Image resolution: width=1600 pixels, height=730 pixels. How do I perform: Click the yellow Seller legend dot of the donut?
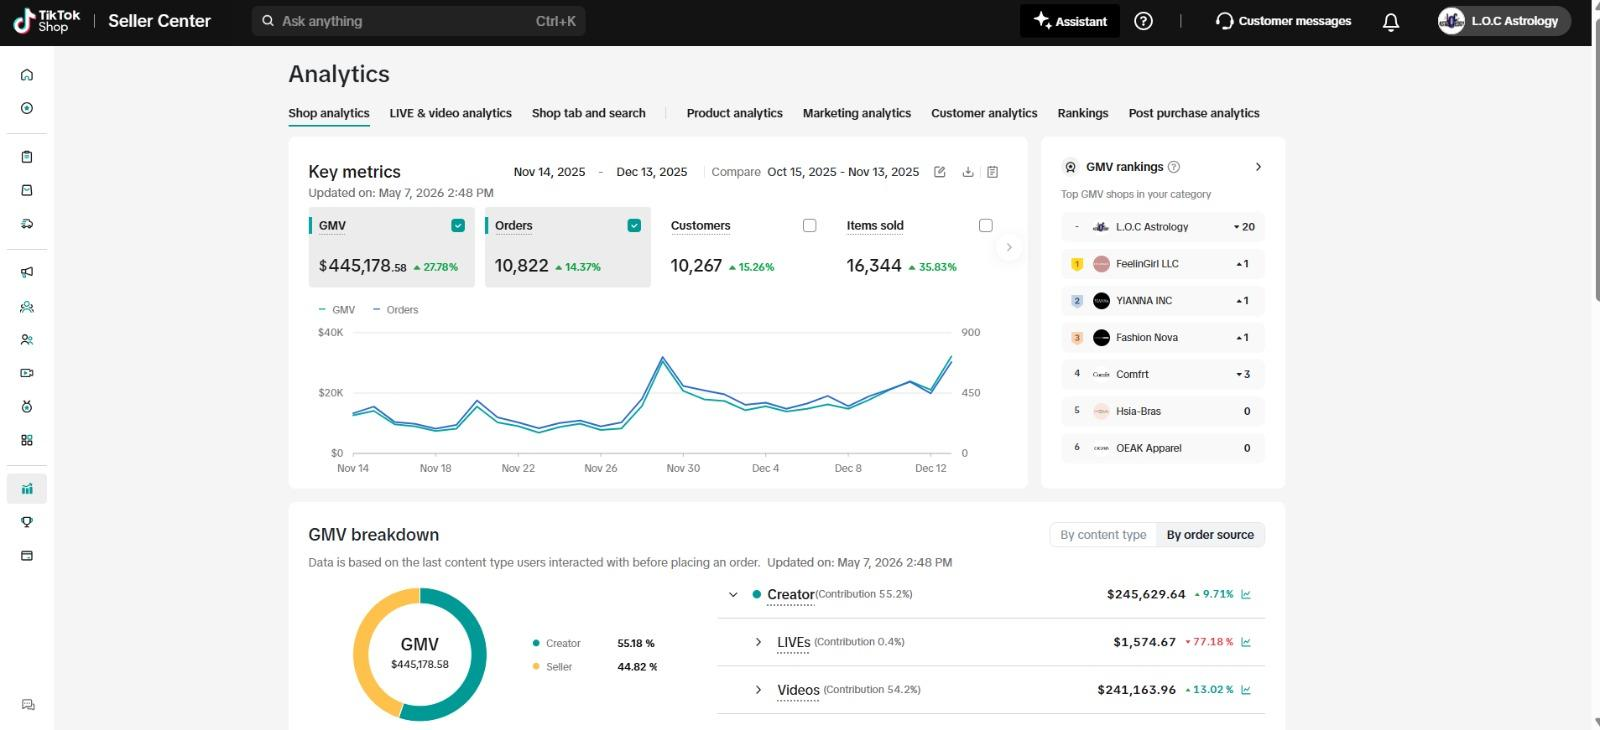point(537,667)
